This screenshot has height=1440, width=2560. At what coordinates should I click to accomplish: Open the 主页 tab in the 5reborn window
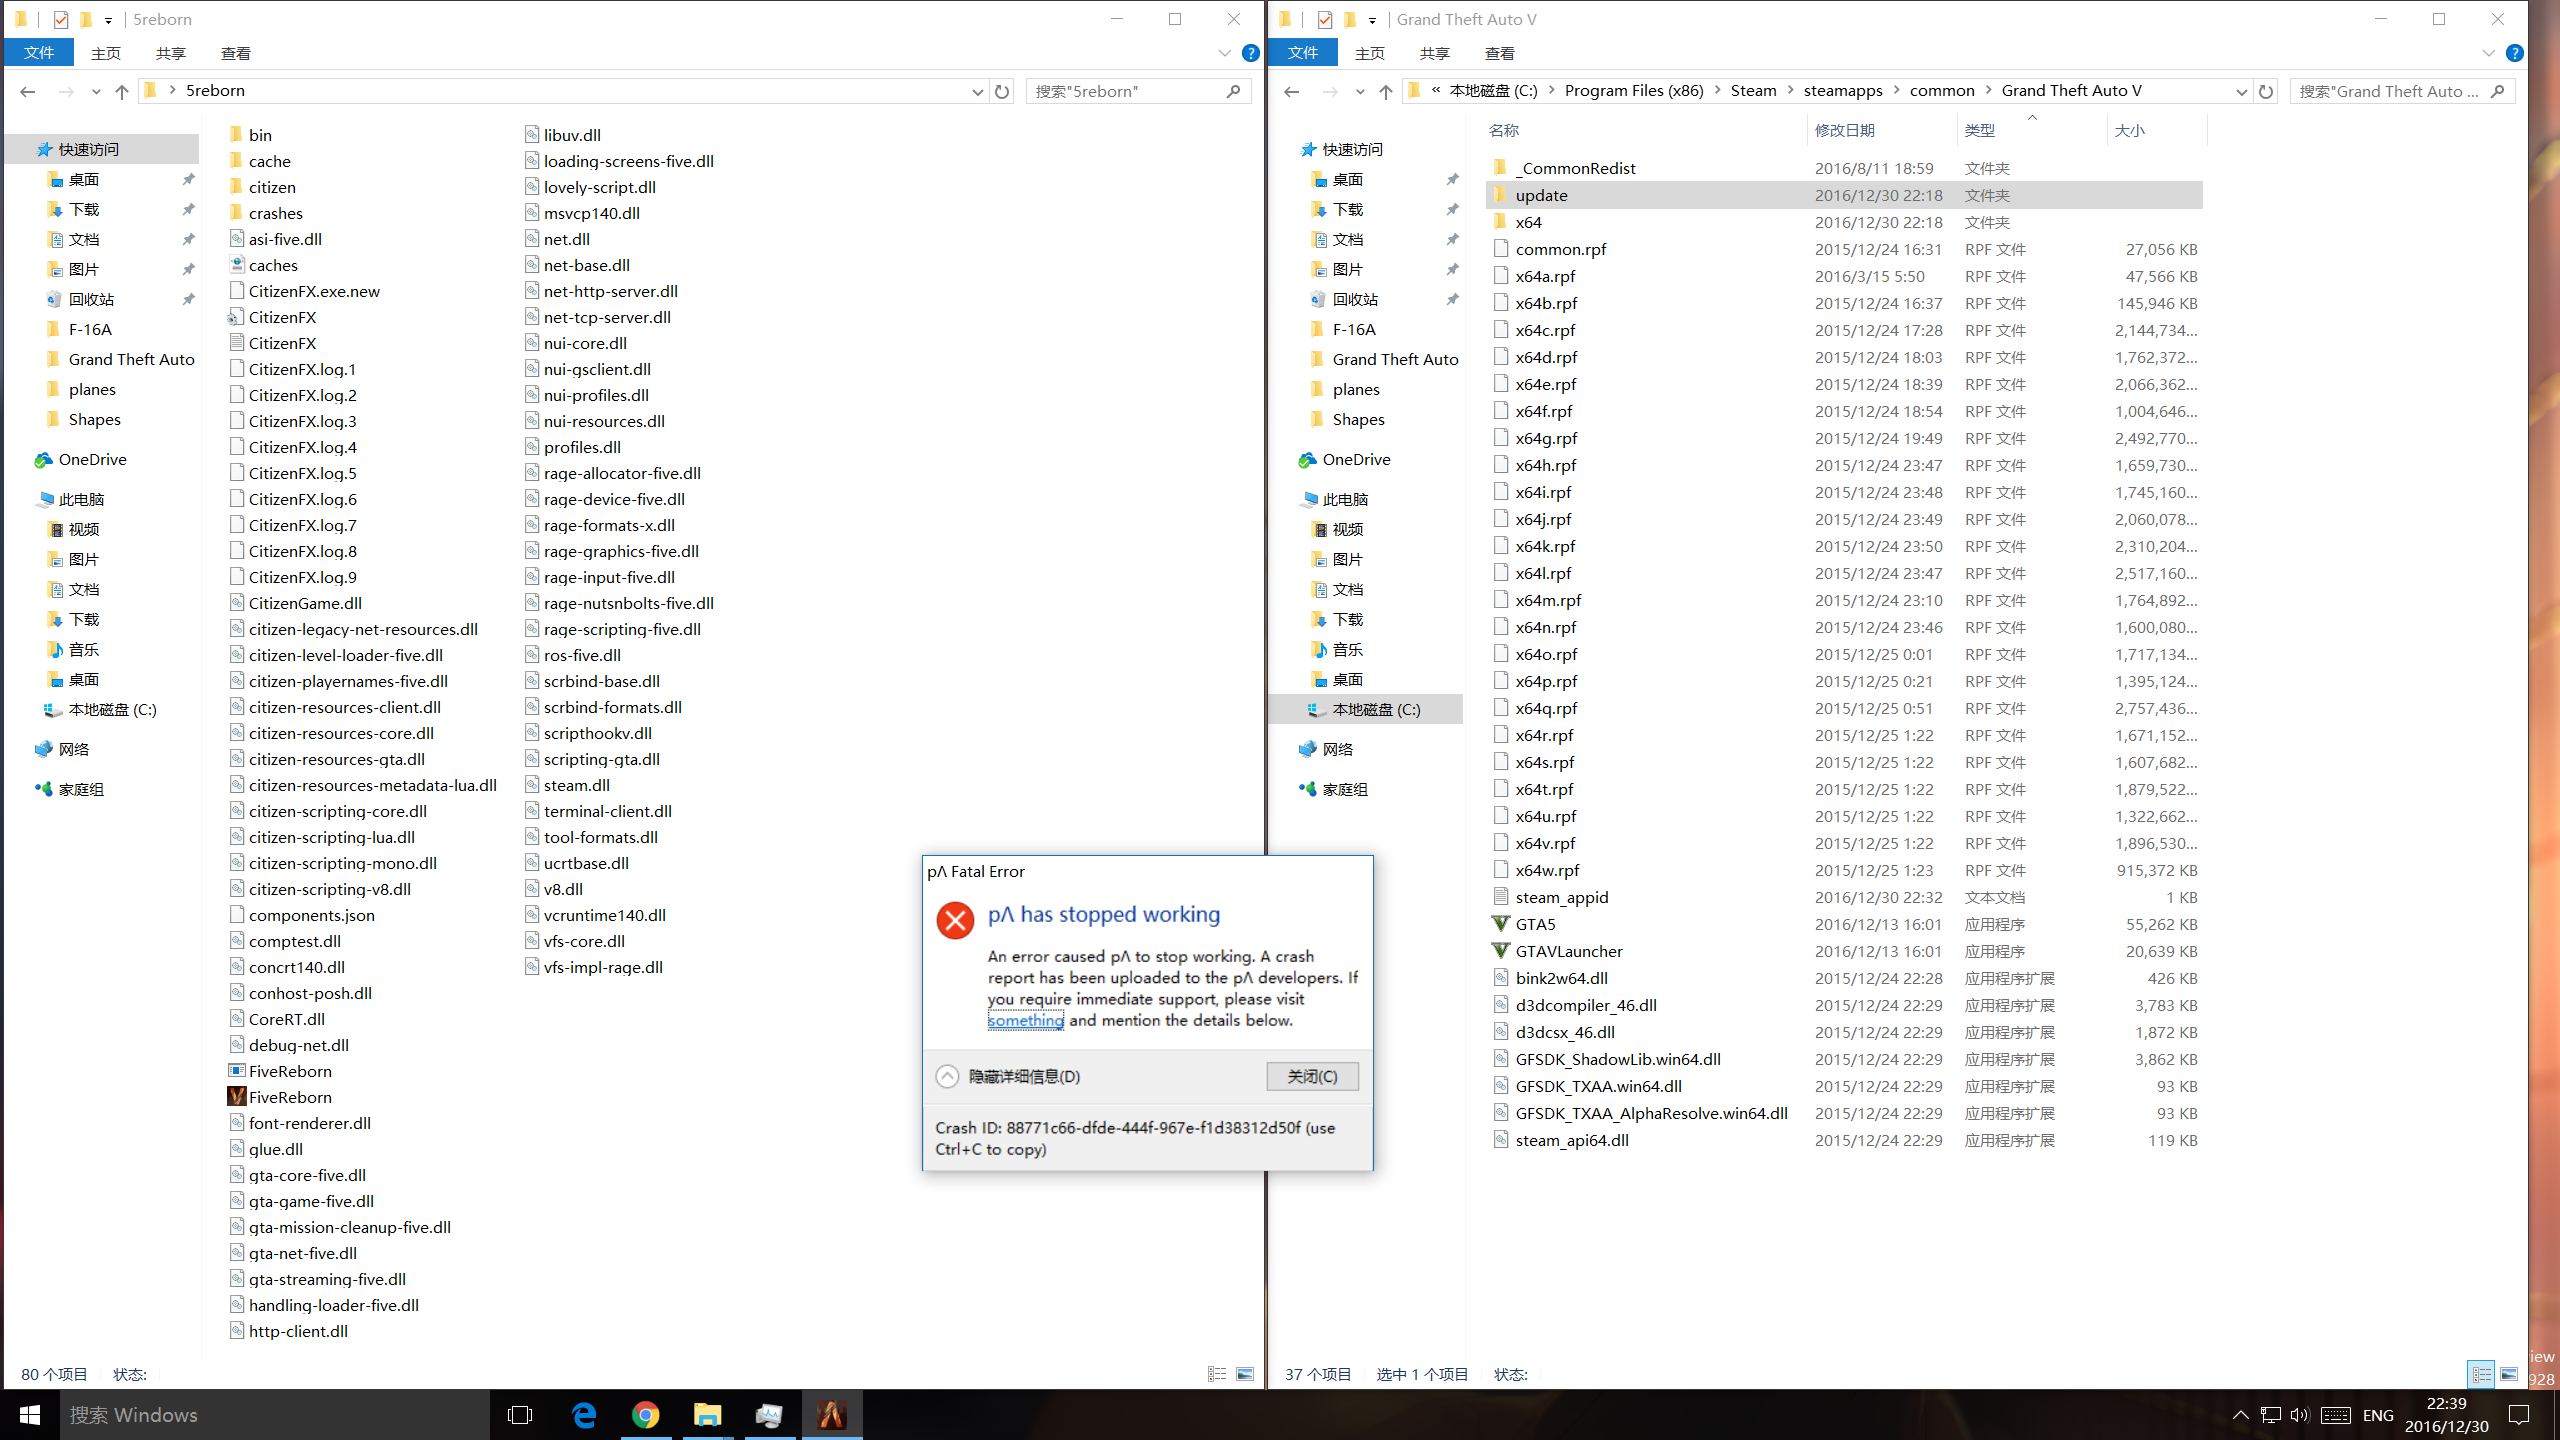click(105, 53)
